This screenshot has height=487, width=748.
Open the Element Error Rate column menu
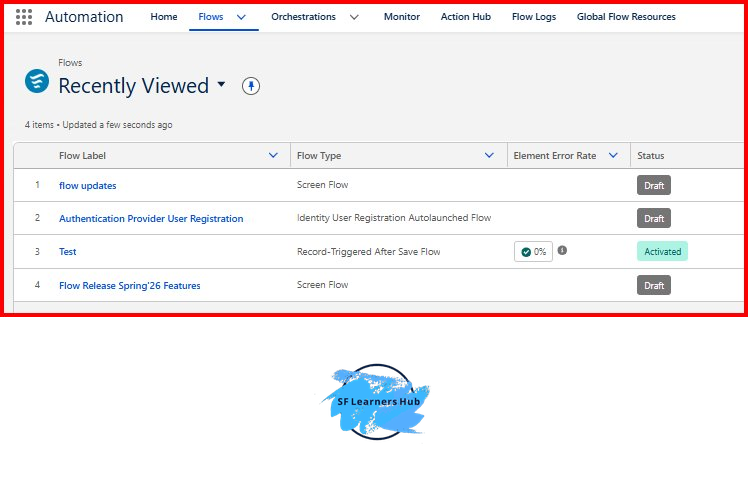[613, 155]
